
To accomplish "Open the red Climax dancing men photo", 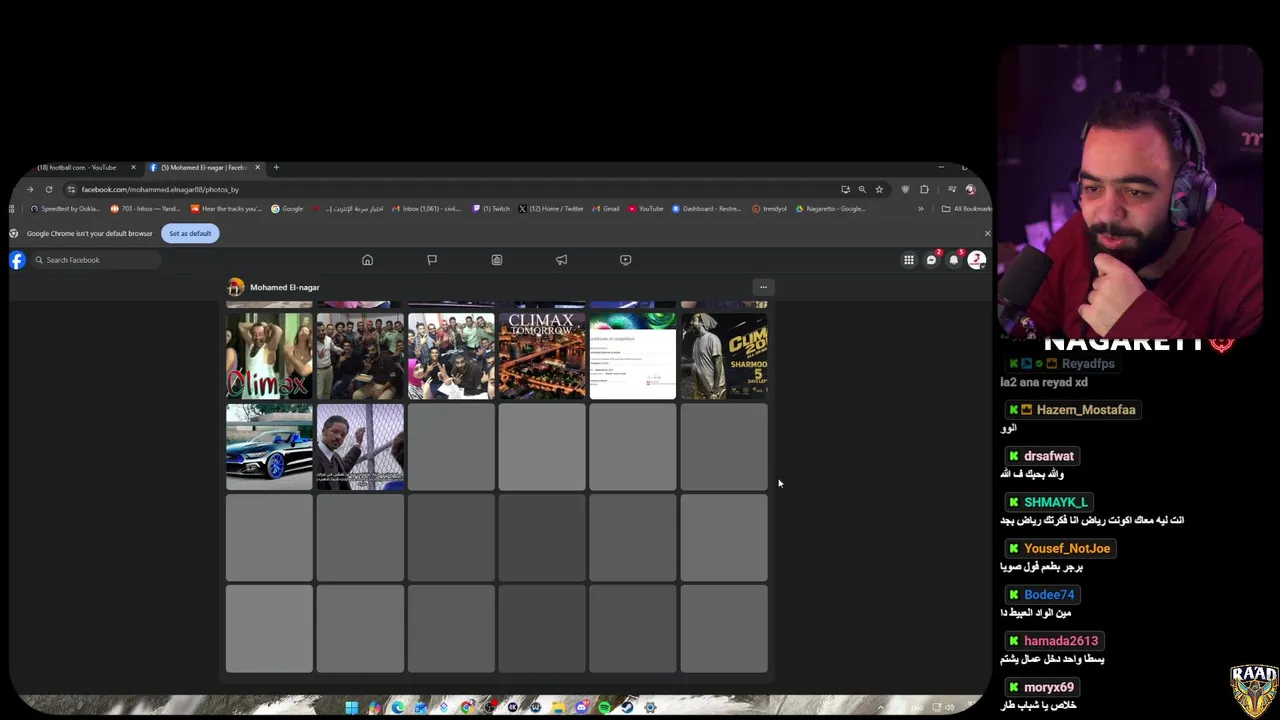I will [x=269, y=356].
